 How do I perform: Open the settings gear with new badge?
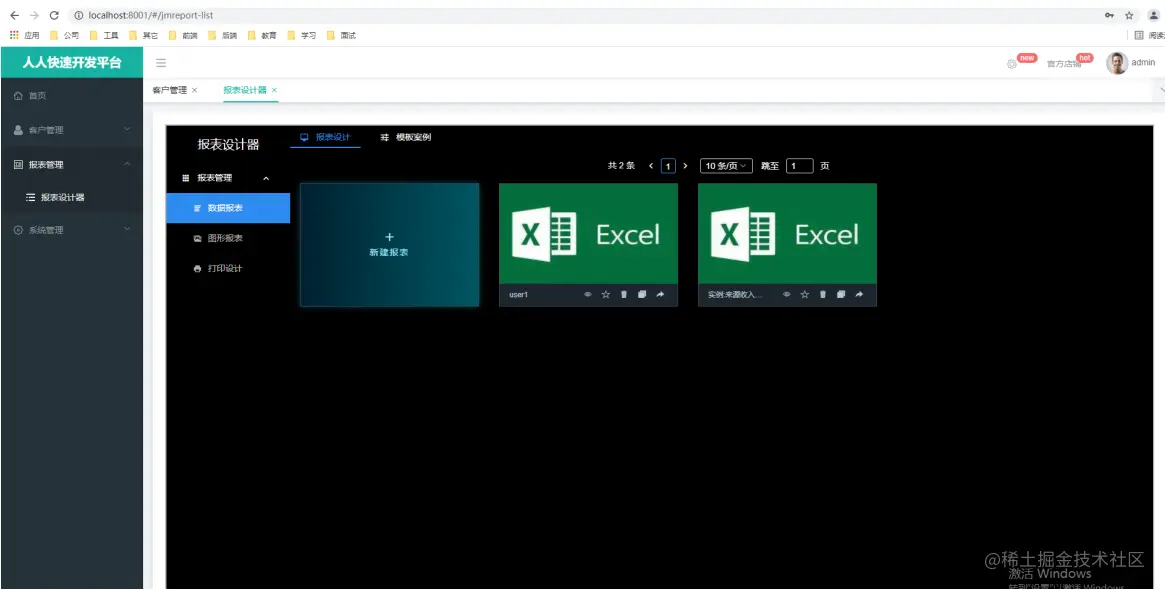pos(1011,64)
